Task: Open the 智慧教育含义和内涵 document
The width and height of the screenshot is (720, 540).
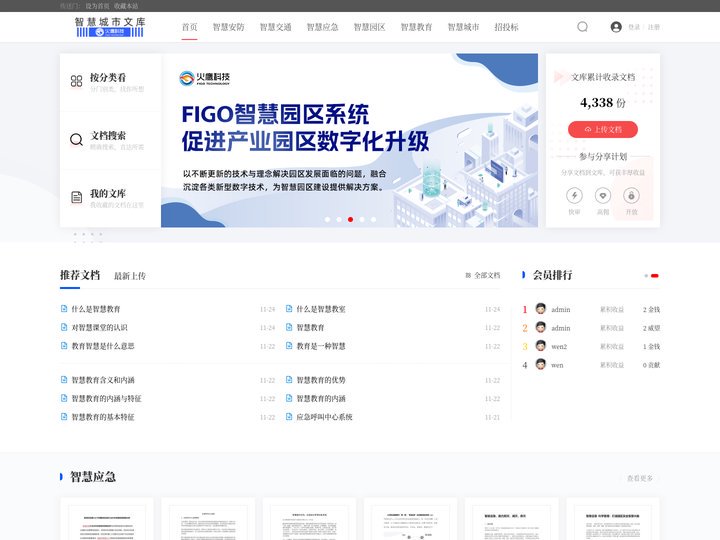Action: tap(103, 380)
